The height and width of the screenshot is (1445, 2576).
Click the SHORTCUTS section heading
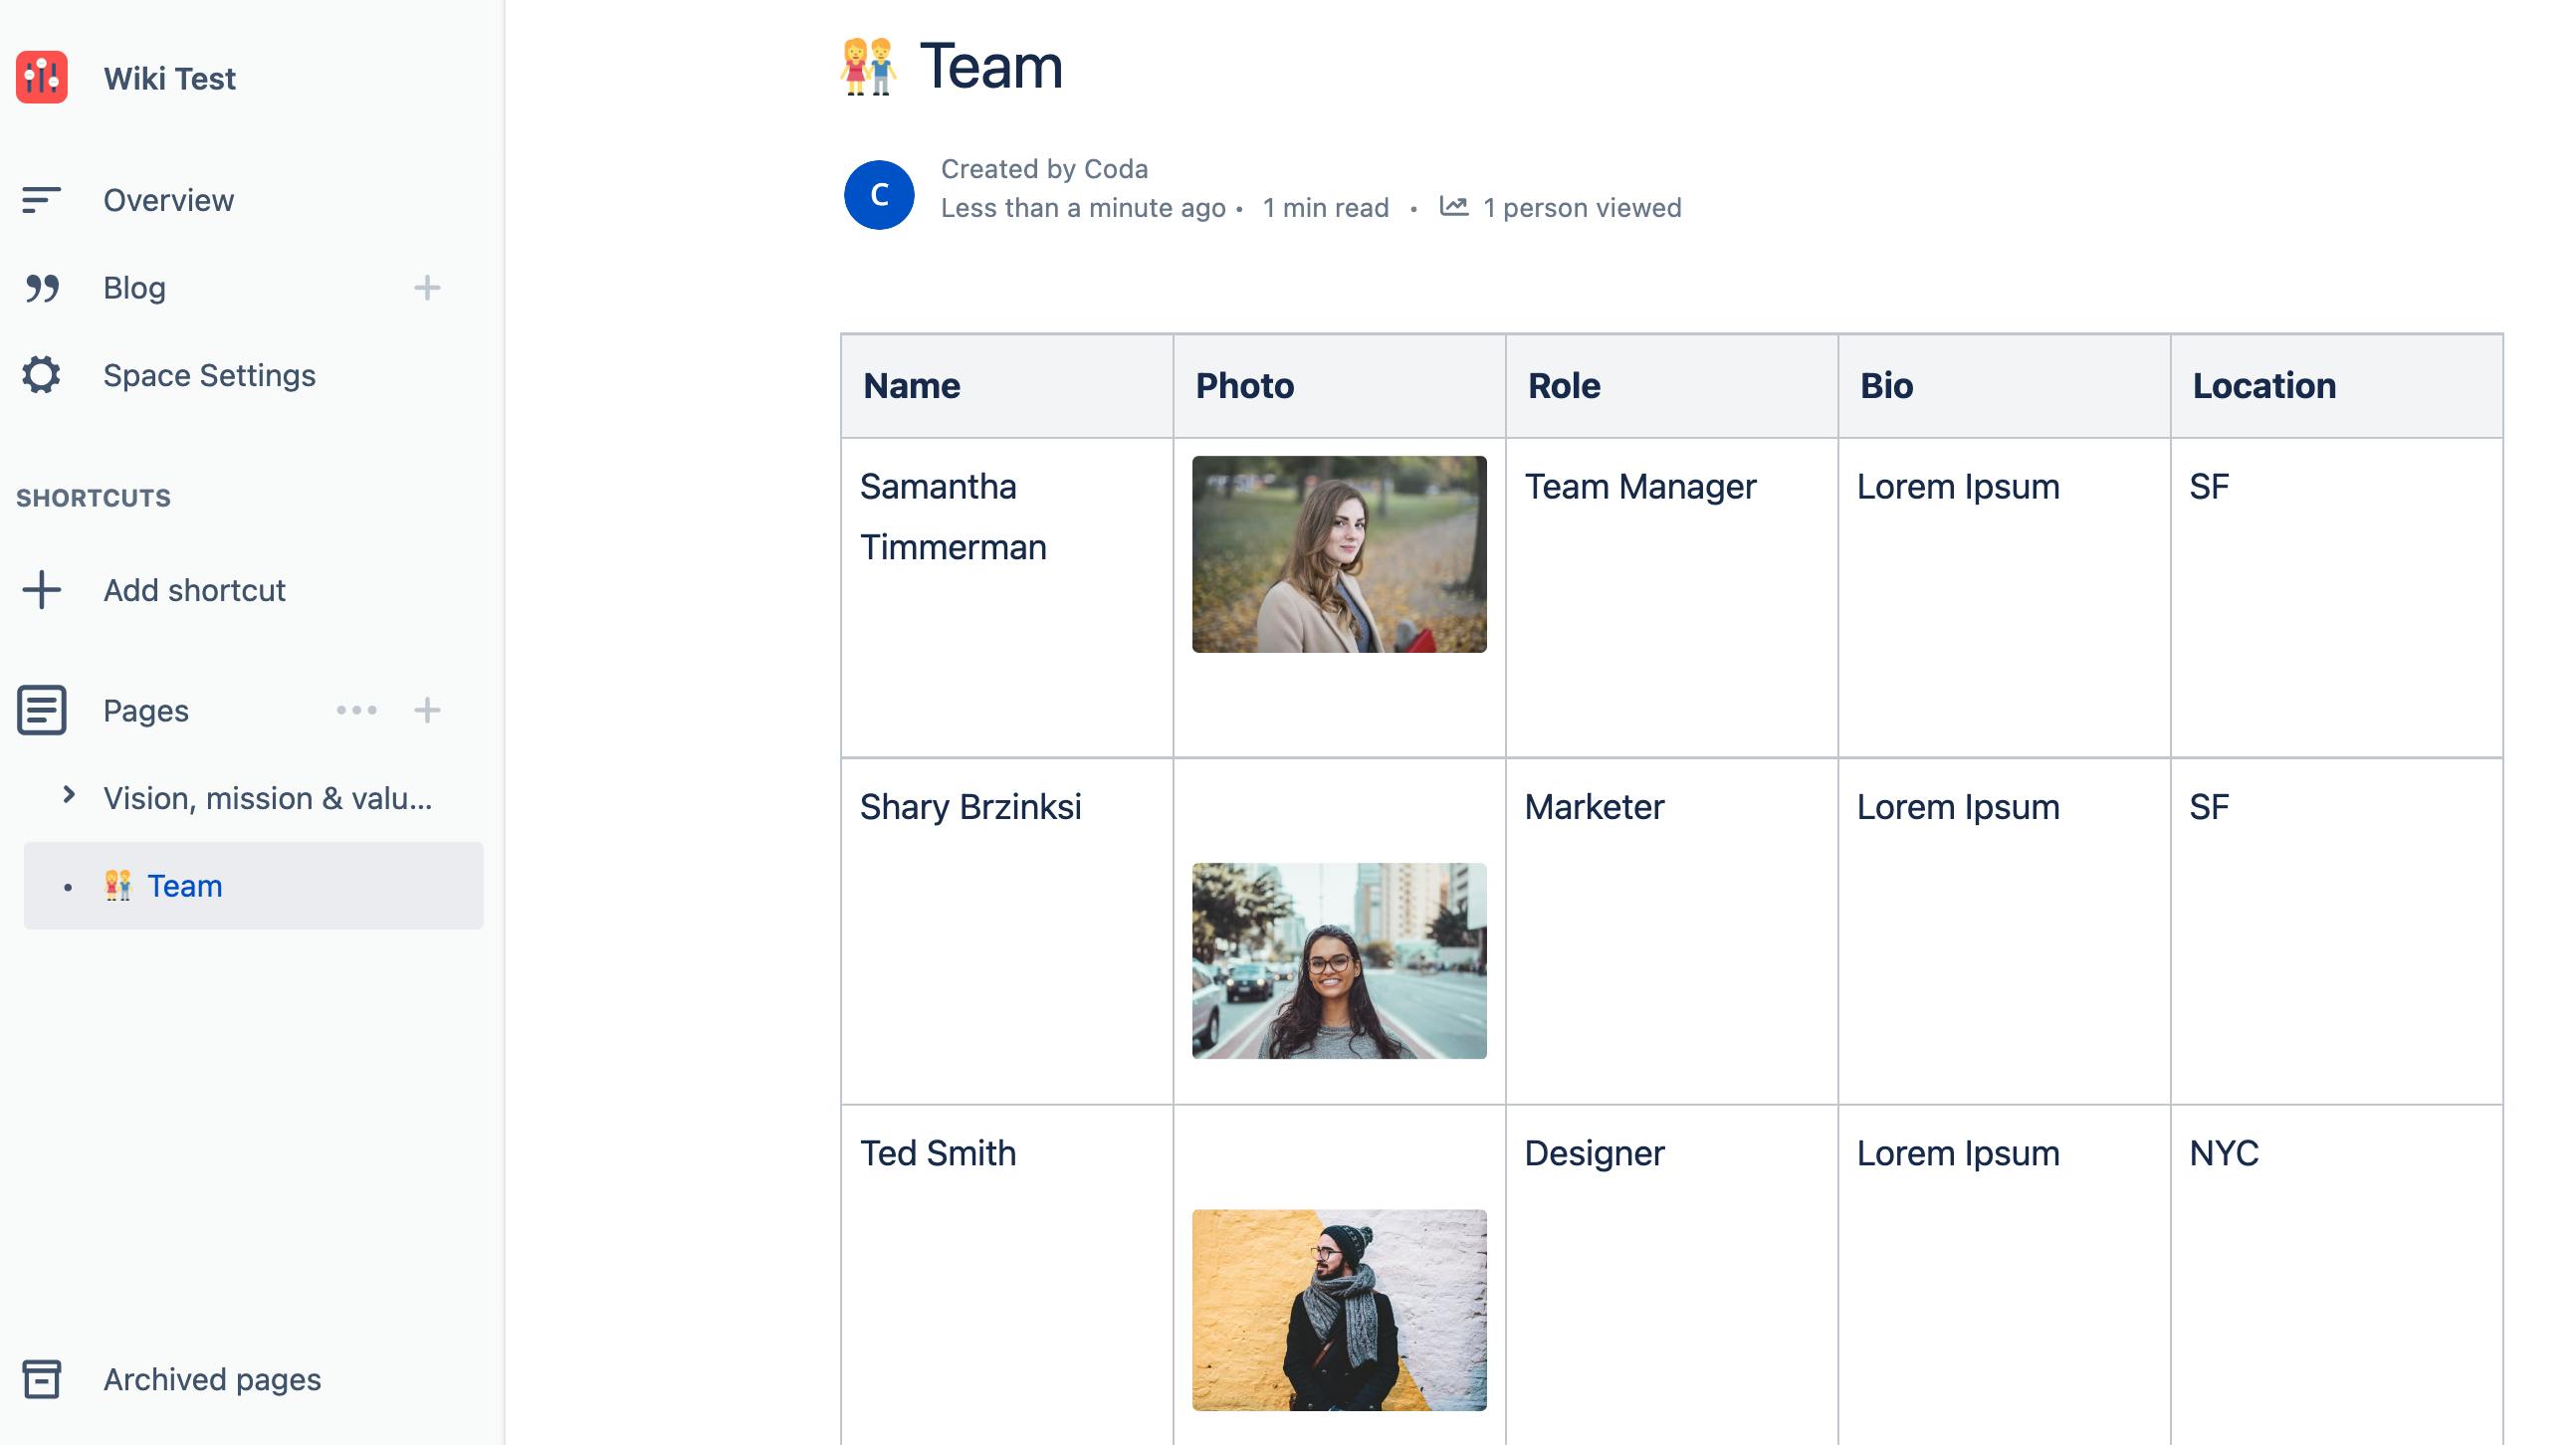[x=93, y=498]
